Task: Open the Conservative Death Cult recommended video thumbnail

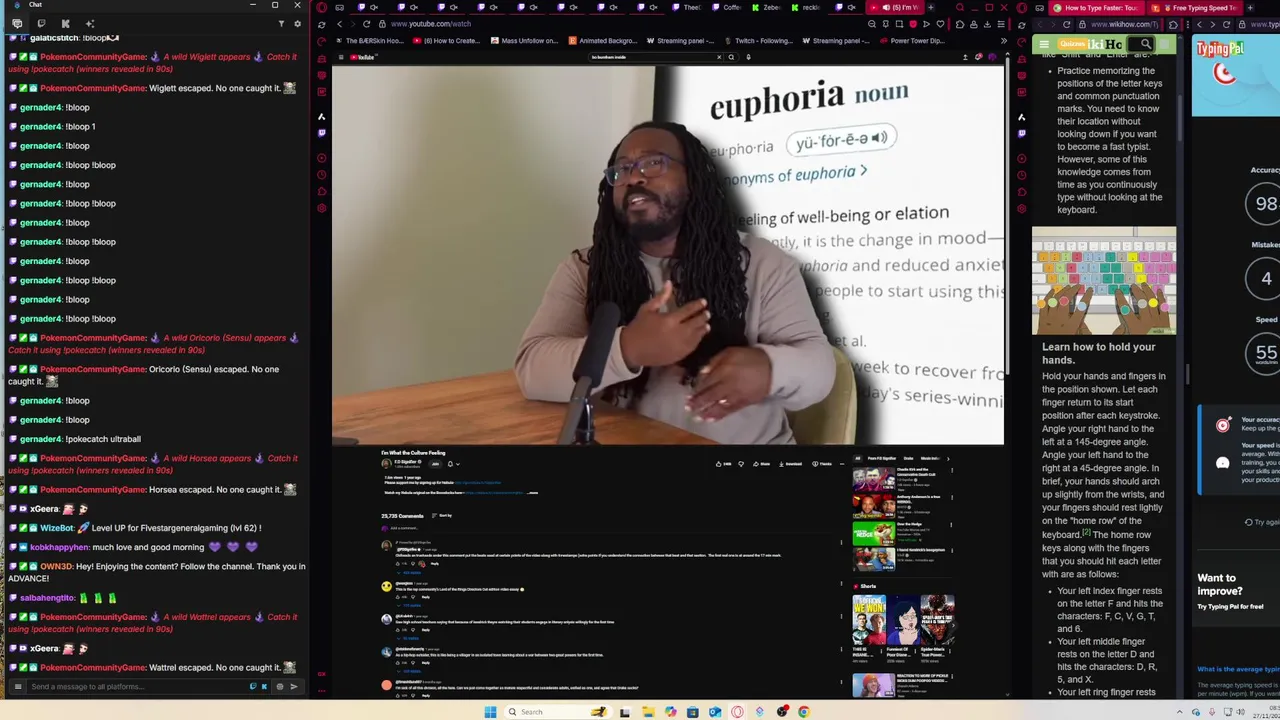Action: click(x=873, y=479)
